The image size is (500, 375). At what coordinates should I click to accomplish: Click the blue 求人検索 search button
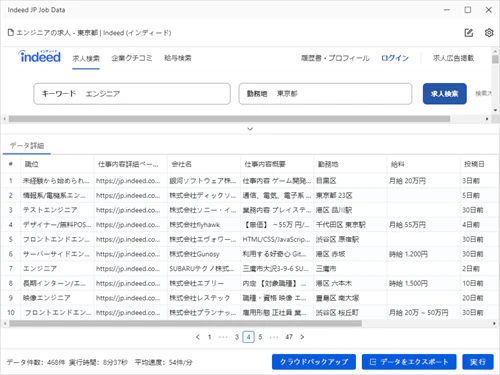(445, 94)
